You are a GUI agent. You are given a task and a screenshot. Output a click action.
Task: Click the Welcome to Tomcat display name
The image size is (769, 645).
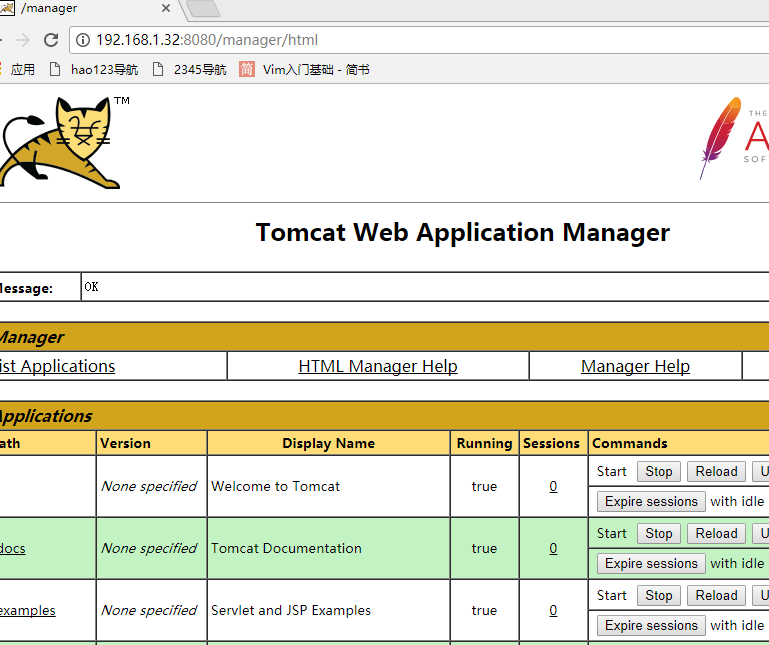(275, 486)
